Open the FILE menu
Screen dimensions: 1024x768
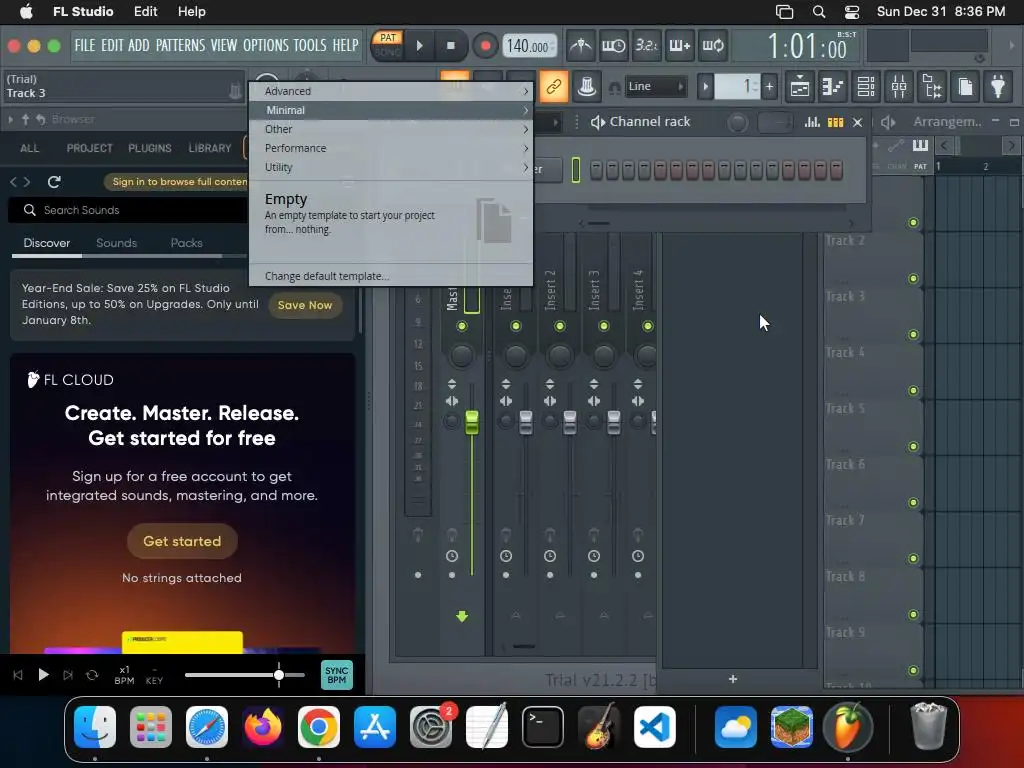coord(85,45)
